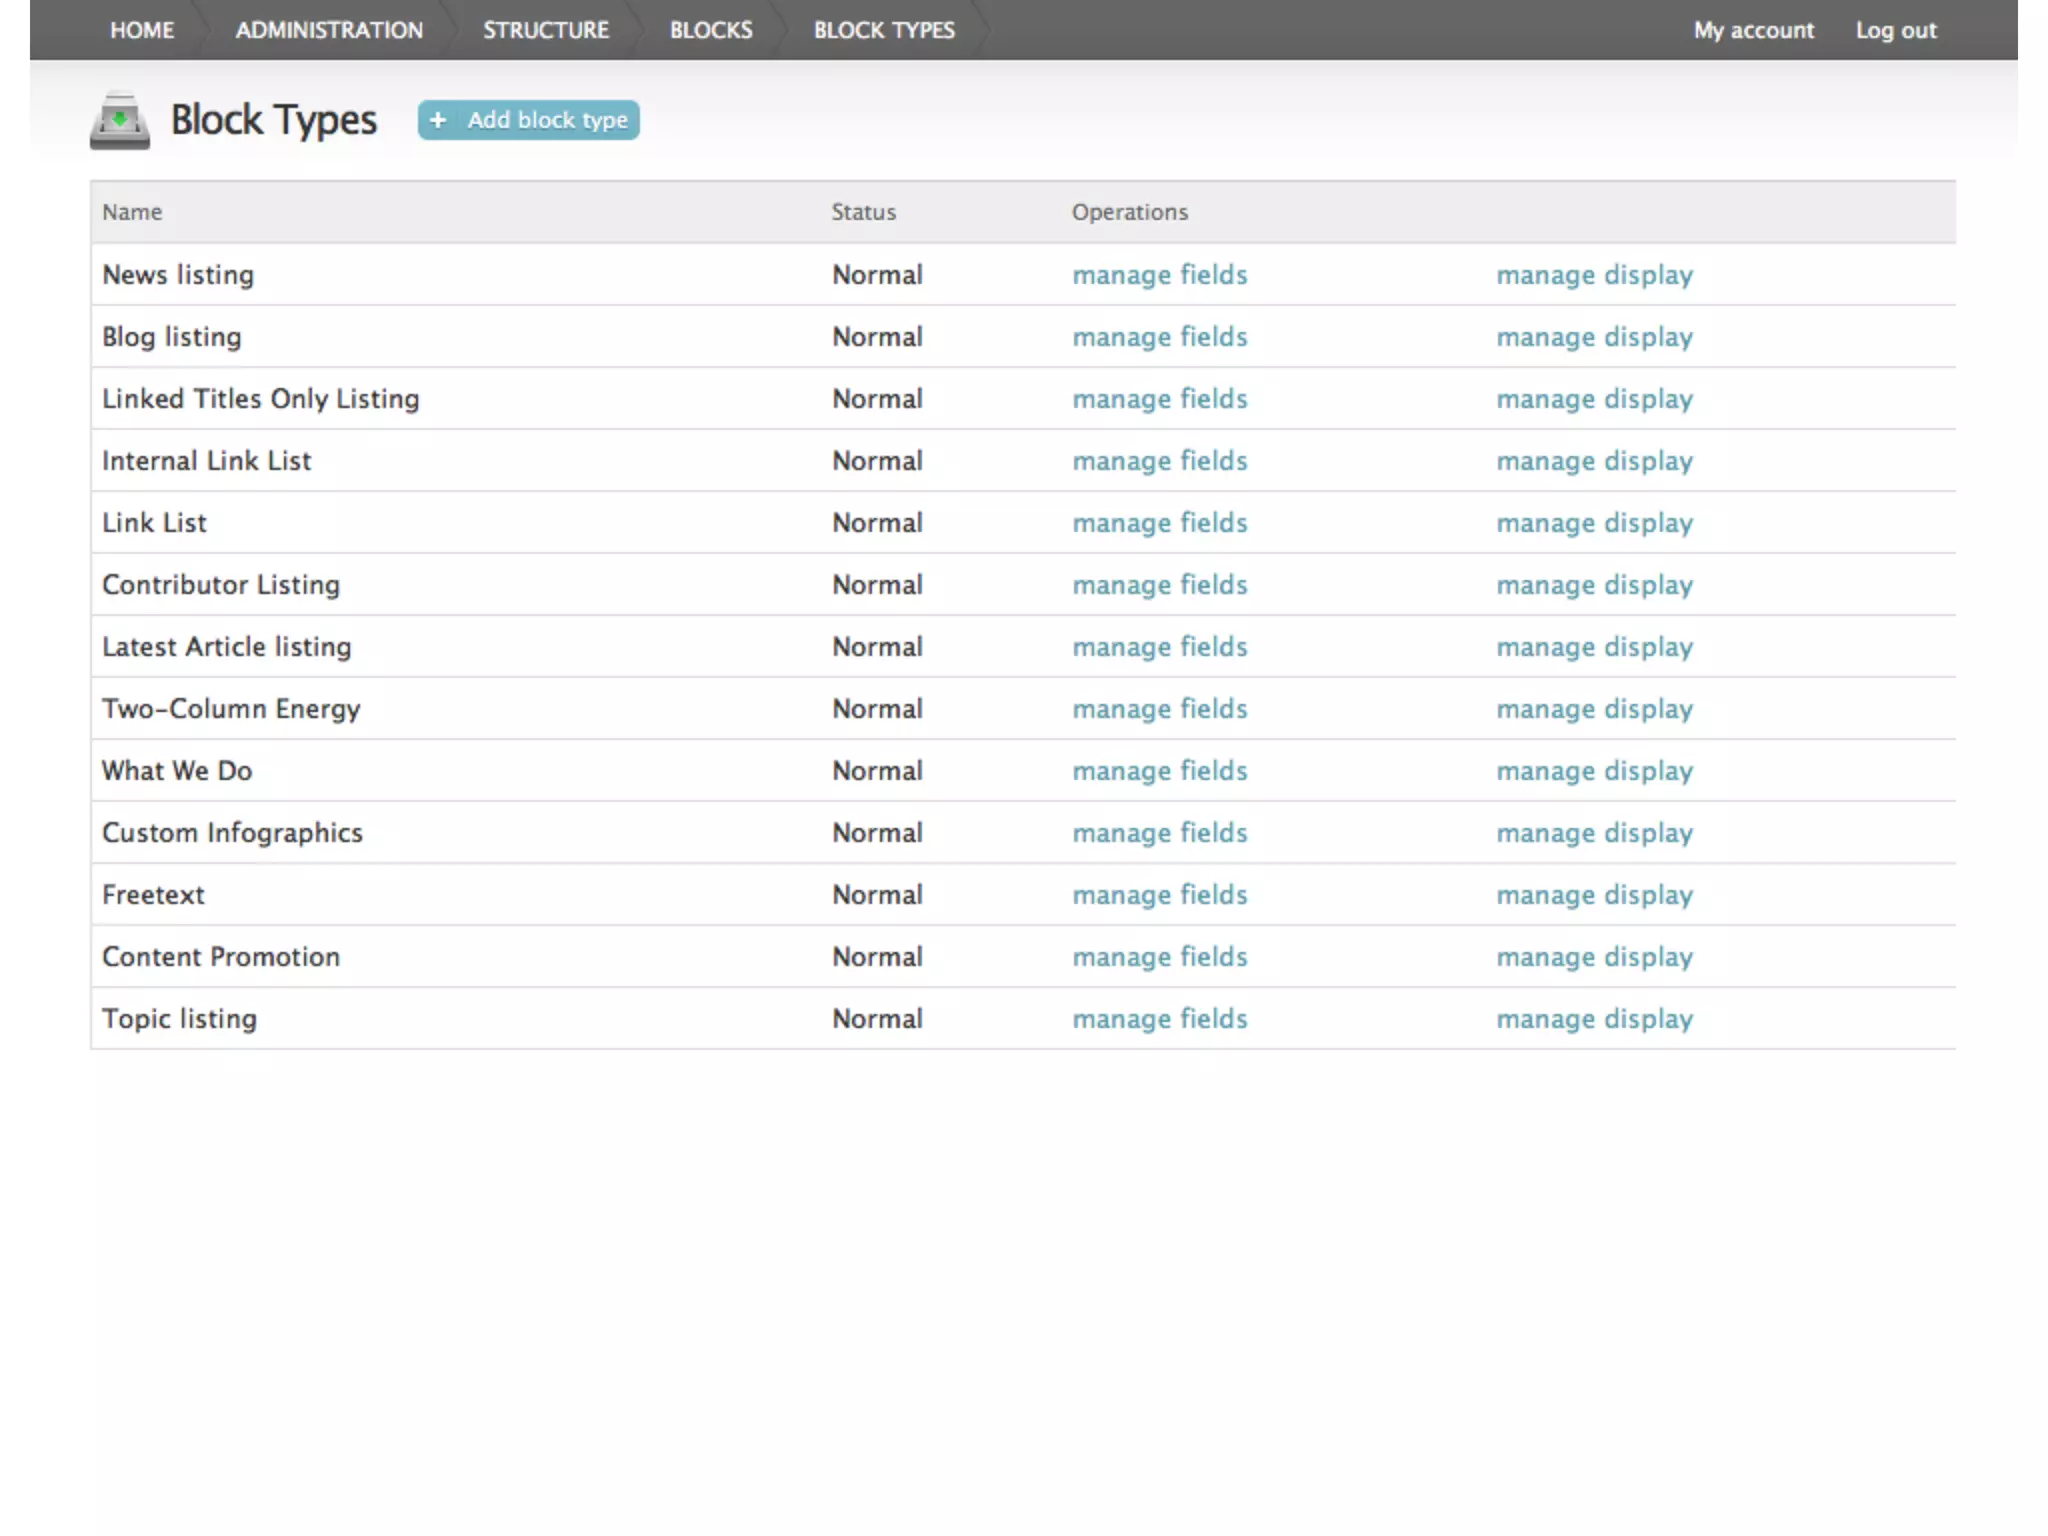Click the Name column header
This screenshot has width=2048, height=1536.
(x=132, y=212)
